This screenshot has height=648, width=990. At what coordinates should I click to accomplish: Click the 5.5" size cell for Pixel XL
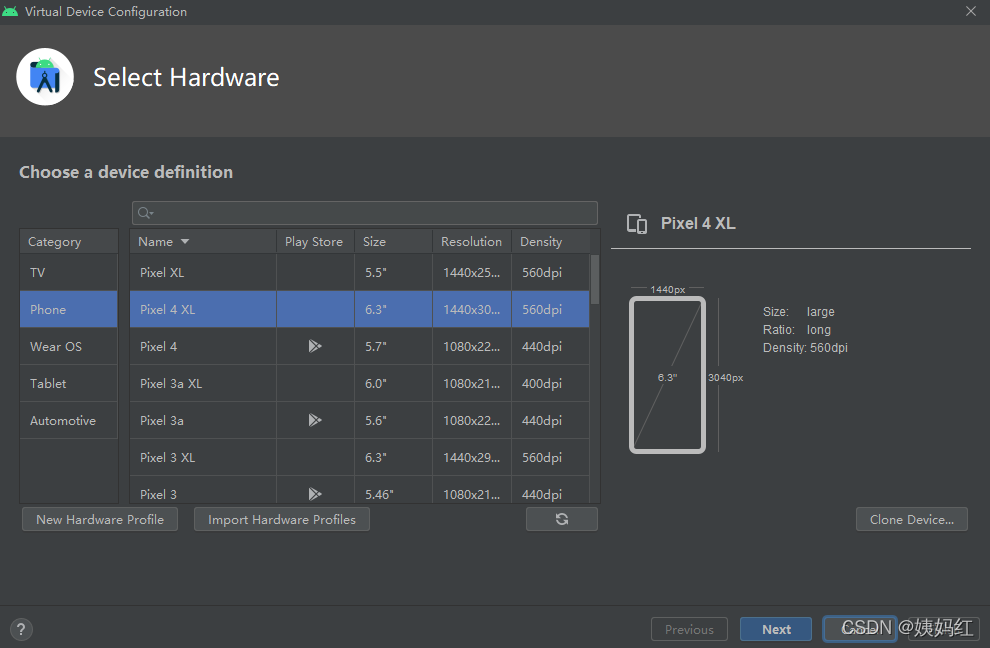393,272
